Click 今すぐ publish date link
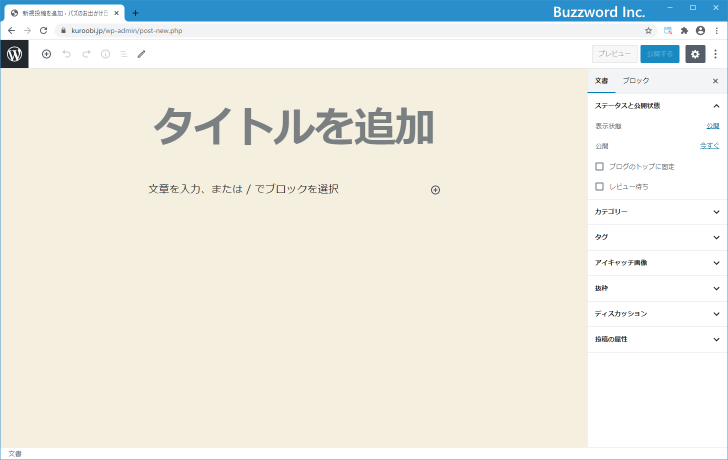 click(x=709, y=146)
